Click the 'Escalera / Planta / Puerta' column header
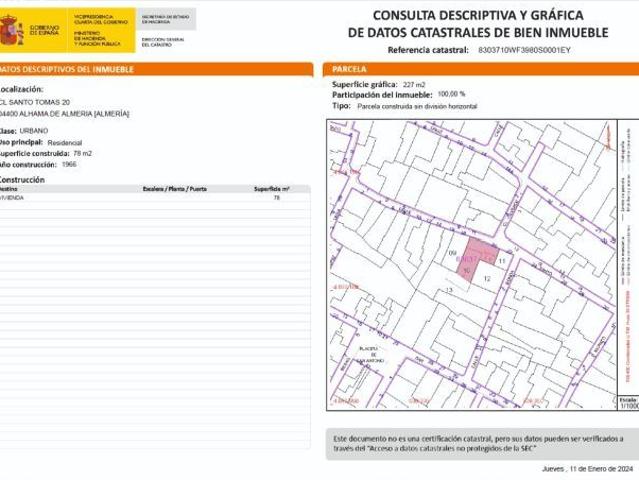The image size is (639, 480). pyautogui.click(x=175, y=189)
